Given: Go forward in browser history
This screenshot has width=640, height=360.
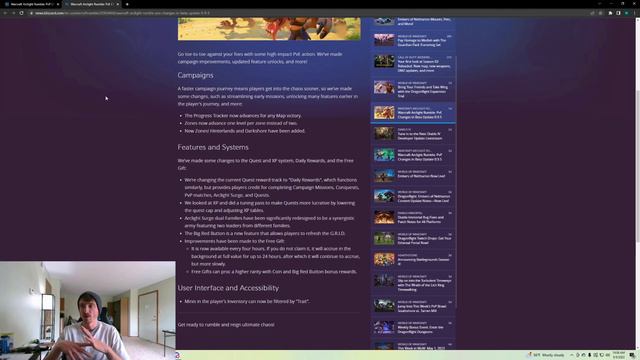Looking at the screenshot, I should pyautogui.click(x=13, y=13).
